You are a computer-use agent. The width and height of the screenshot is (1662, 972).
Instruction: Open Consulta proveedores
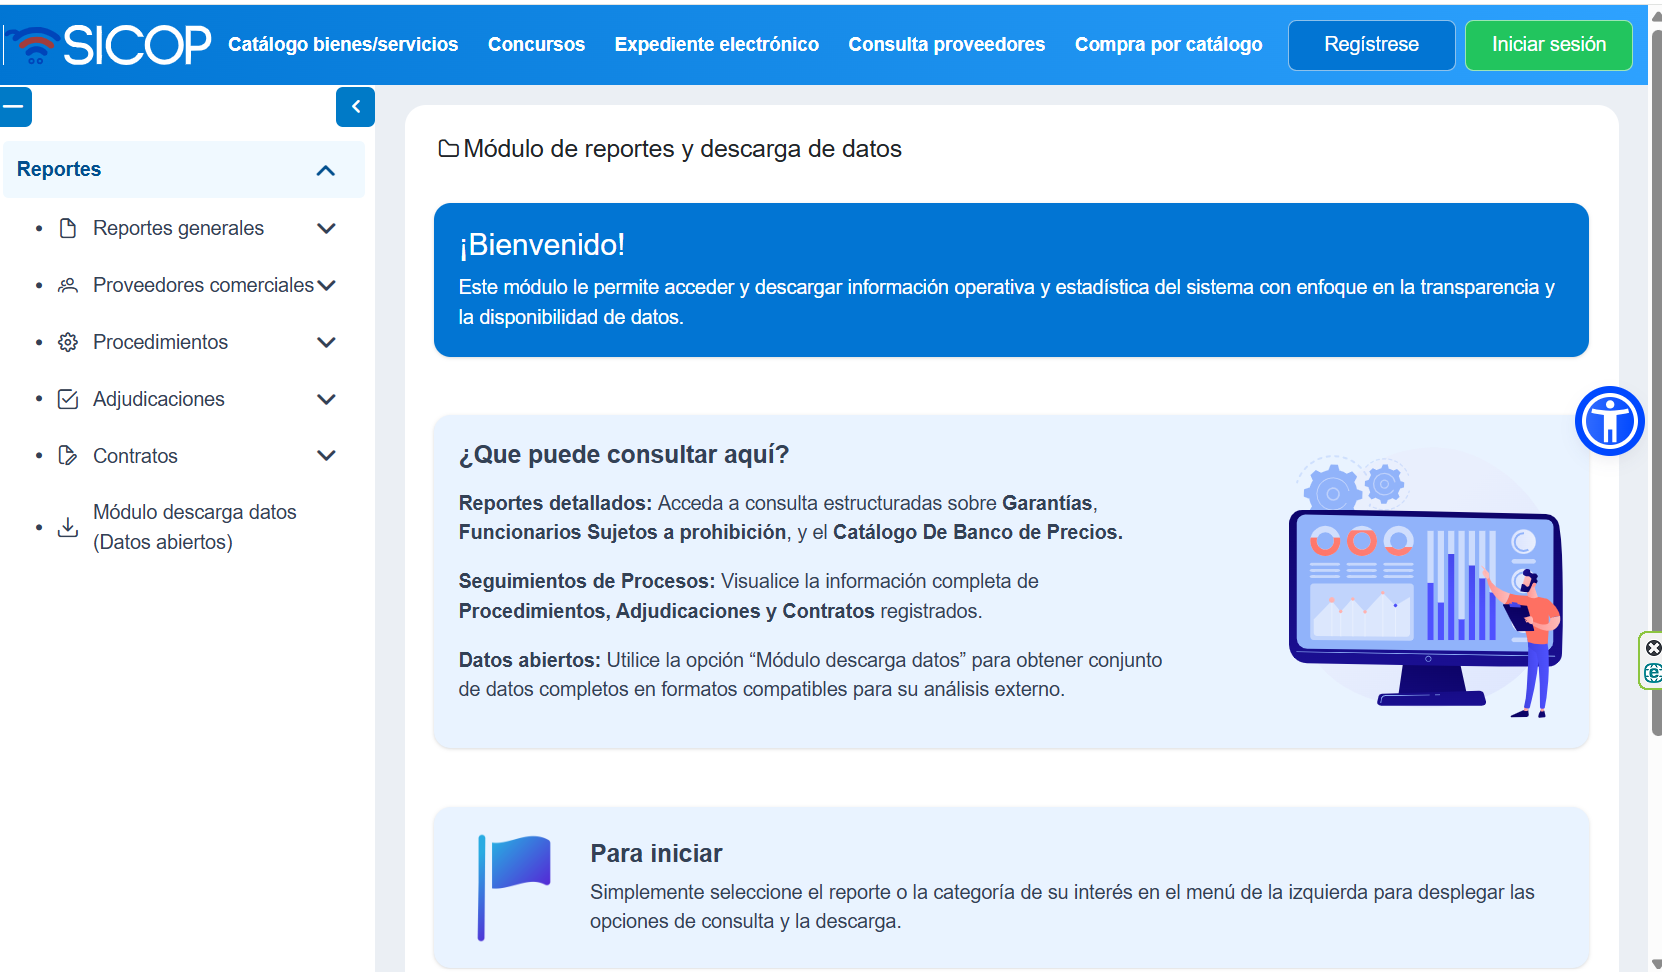coord(946,44)
